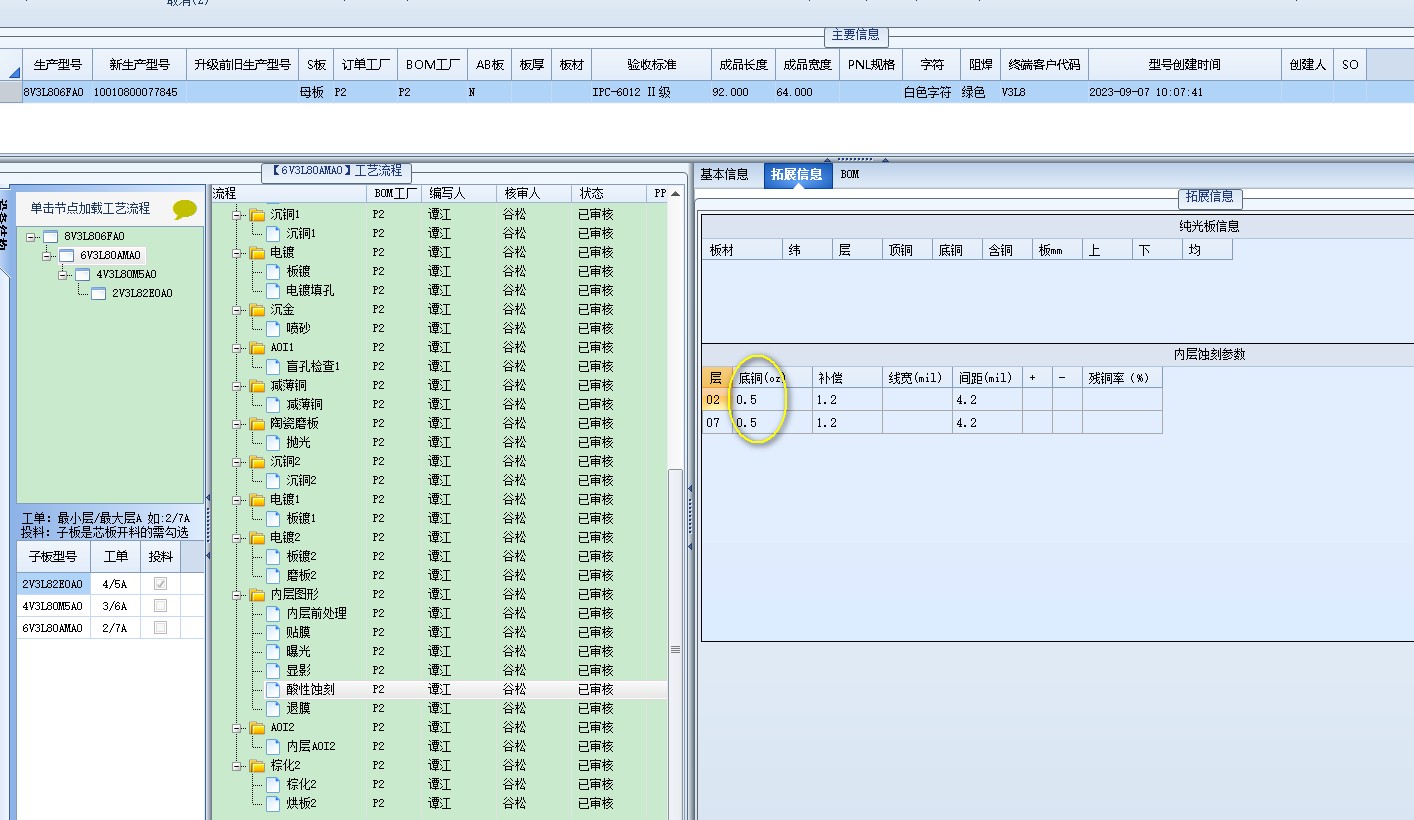Click the 抛光 document icon

pyautogui.click(x=274, y=442)
